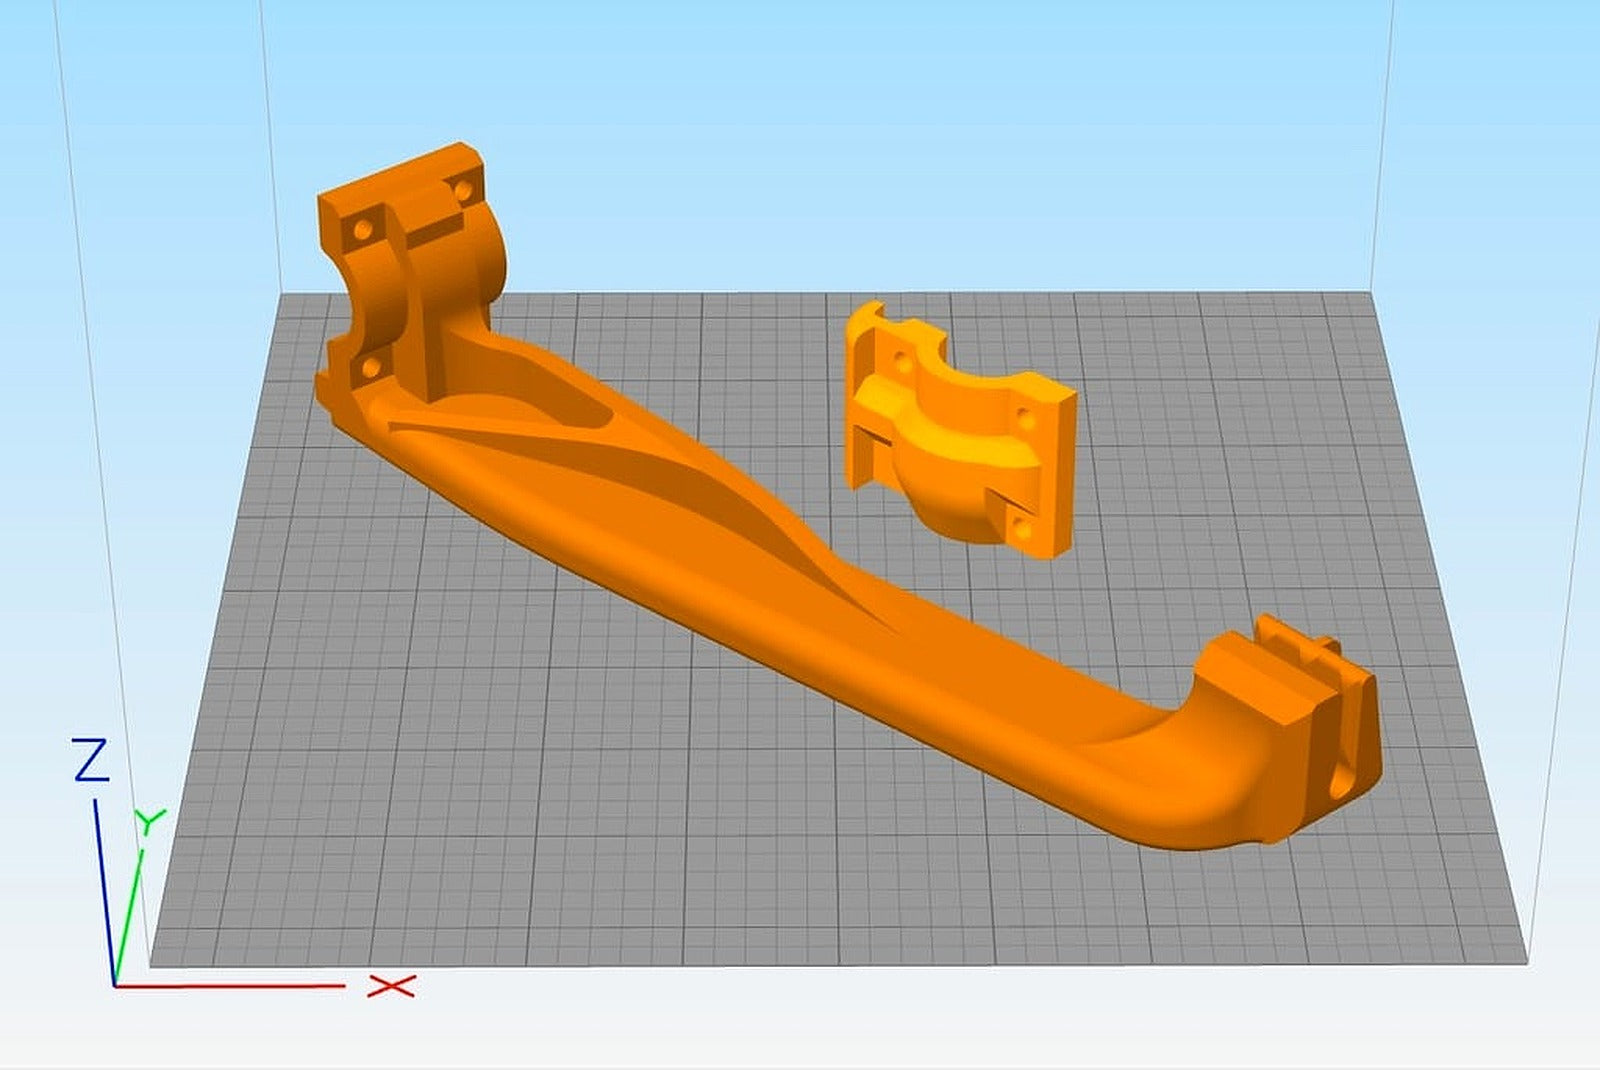The width and height of the screenshot is (1600, 1070).
Task: Click the blue Z axis label
Action: [93, 762]
